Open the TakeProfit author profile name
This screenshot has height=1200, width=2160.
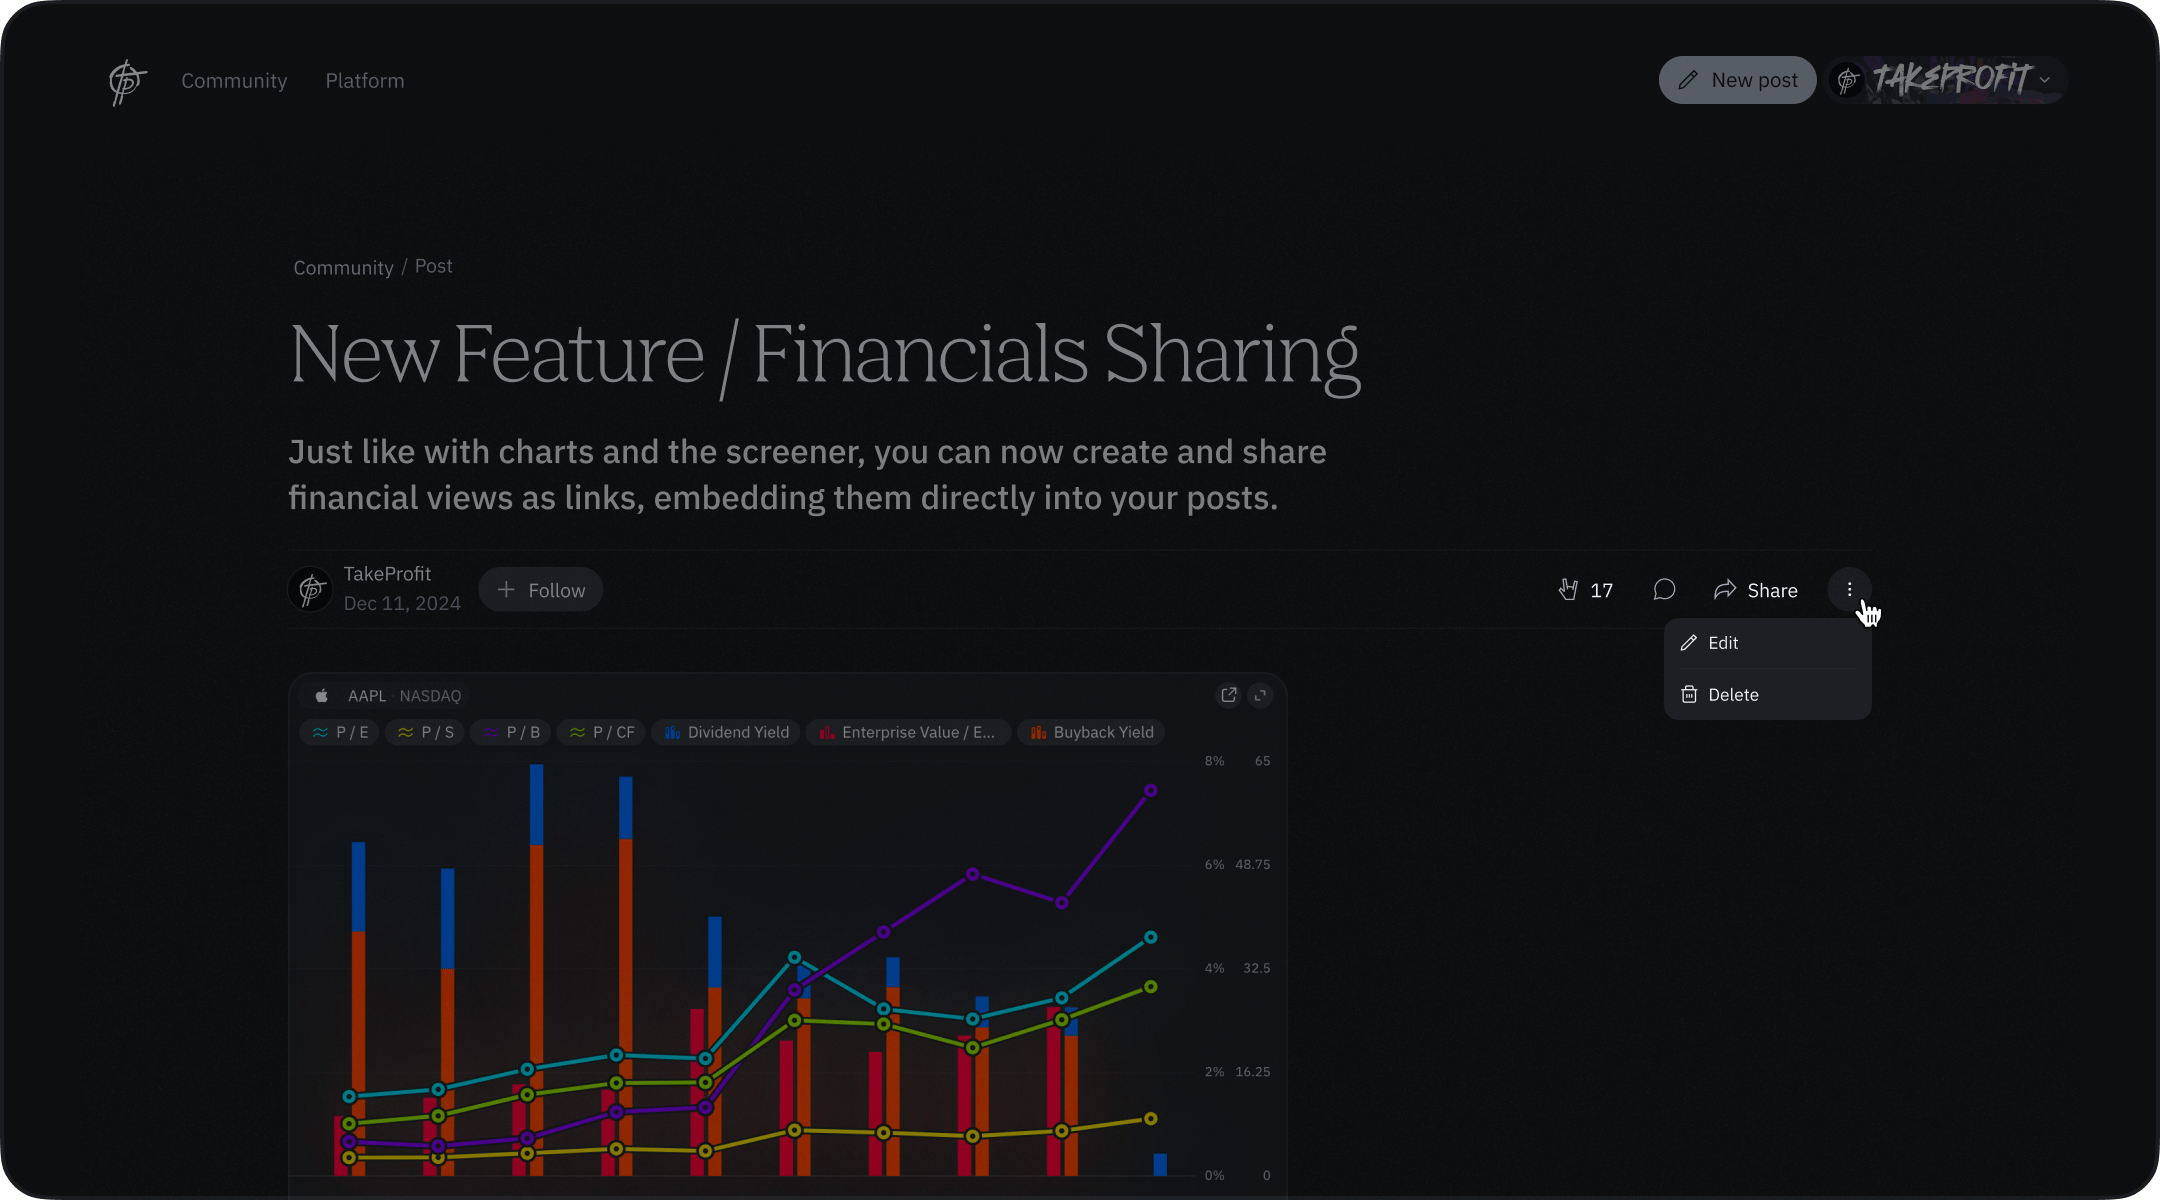pos(387,574)
